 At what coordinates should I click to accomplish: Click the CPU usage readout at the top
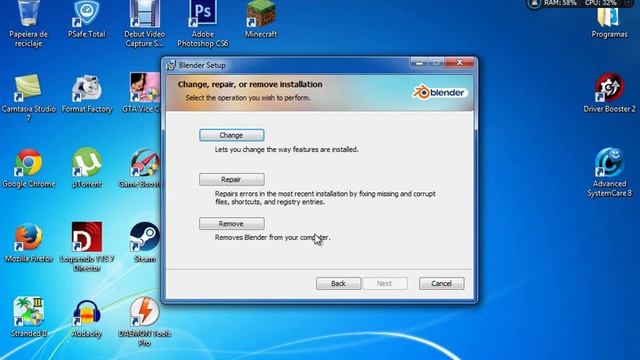pyautogui.click(x=600, y=3)
